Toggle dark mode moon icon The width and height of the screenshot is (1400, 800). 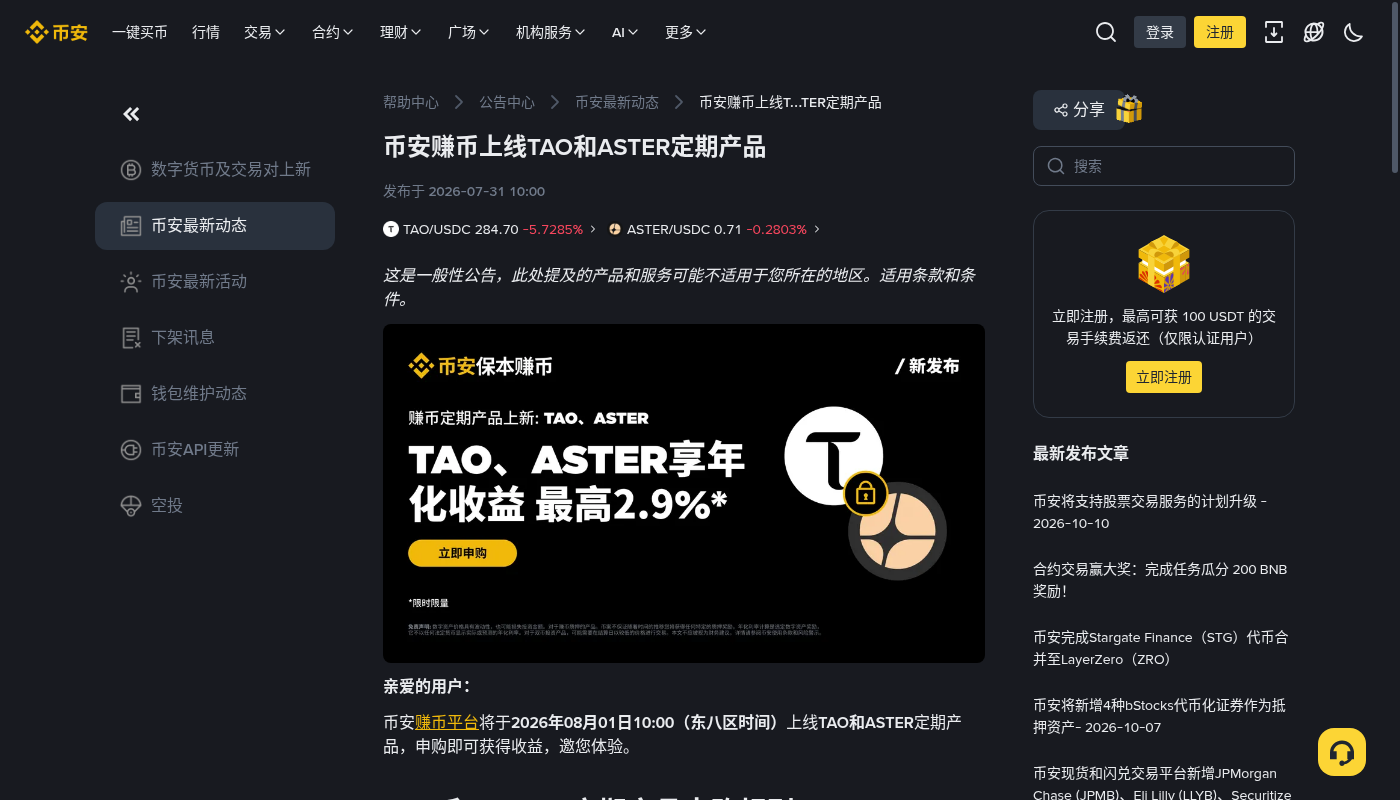[1354, 32]
